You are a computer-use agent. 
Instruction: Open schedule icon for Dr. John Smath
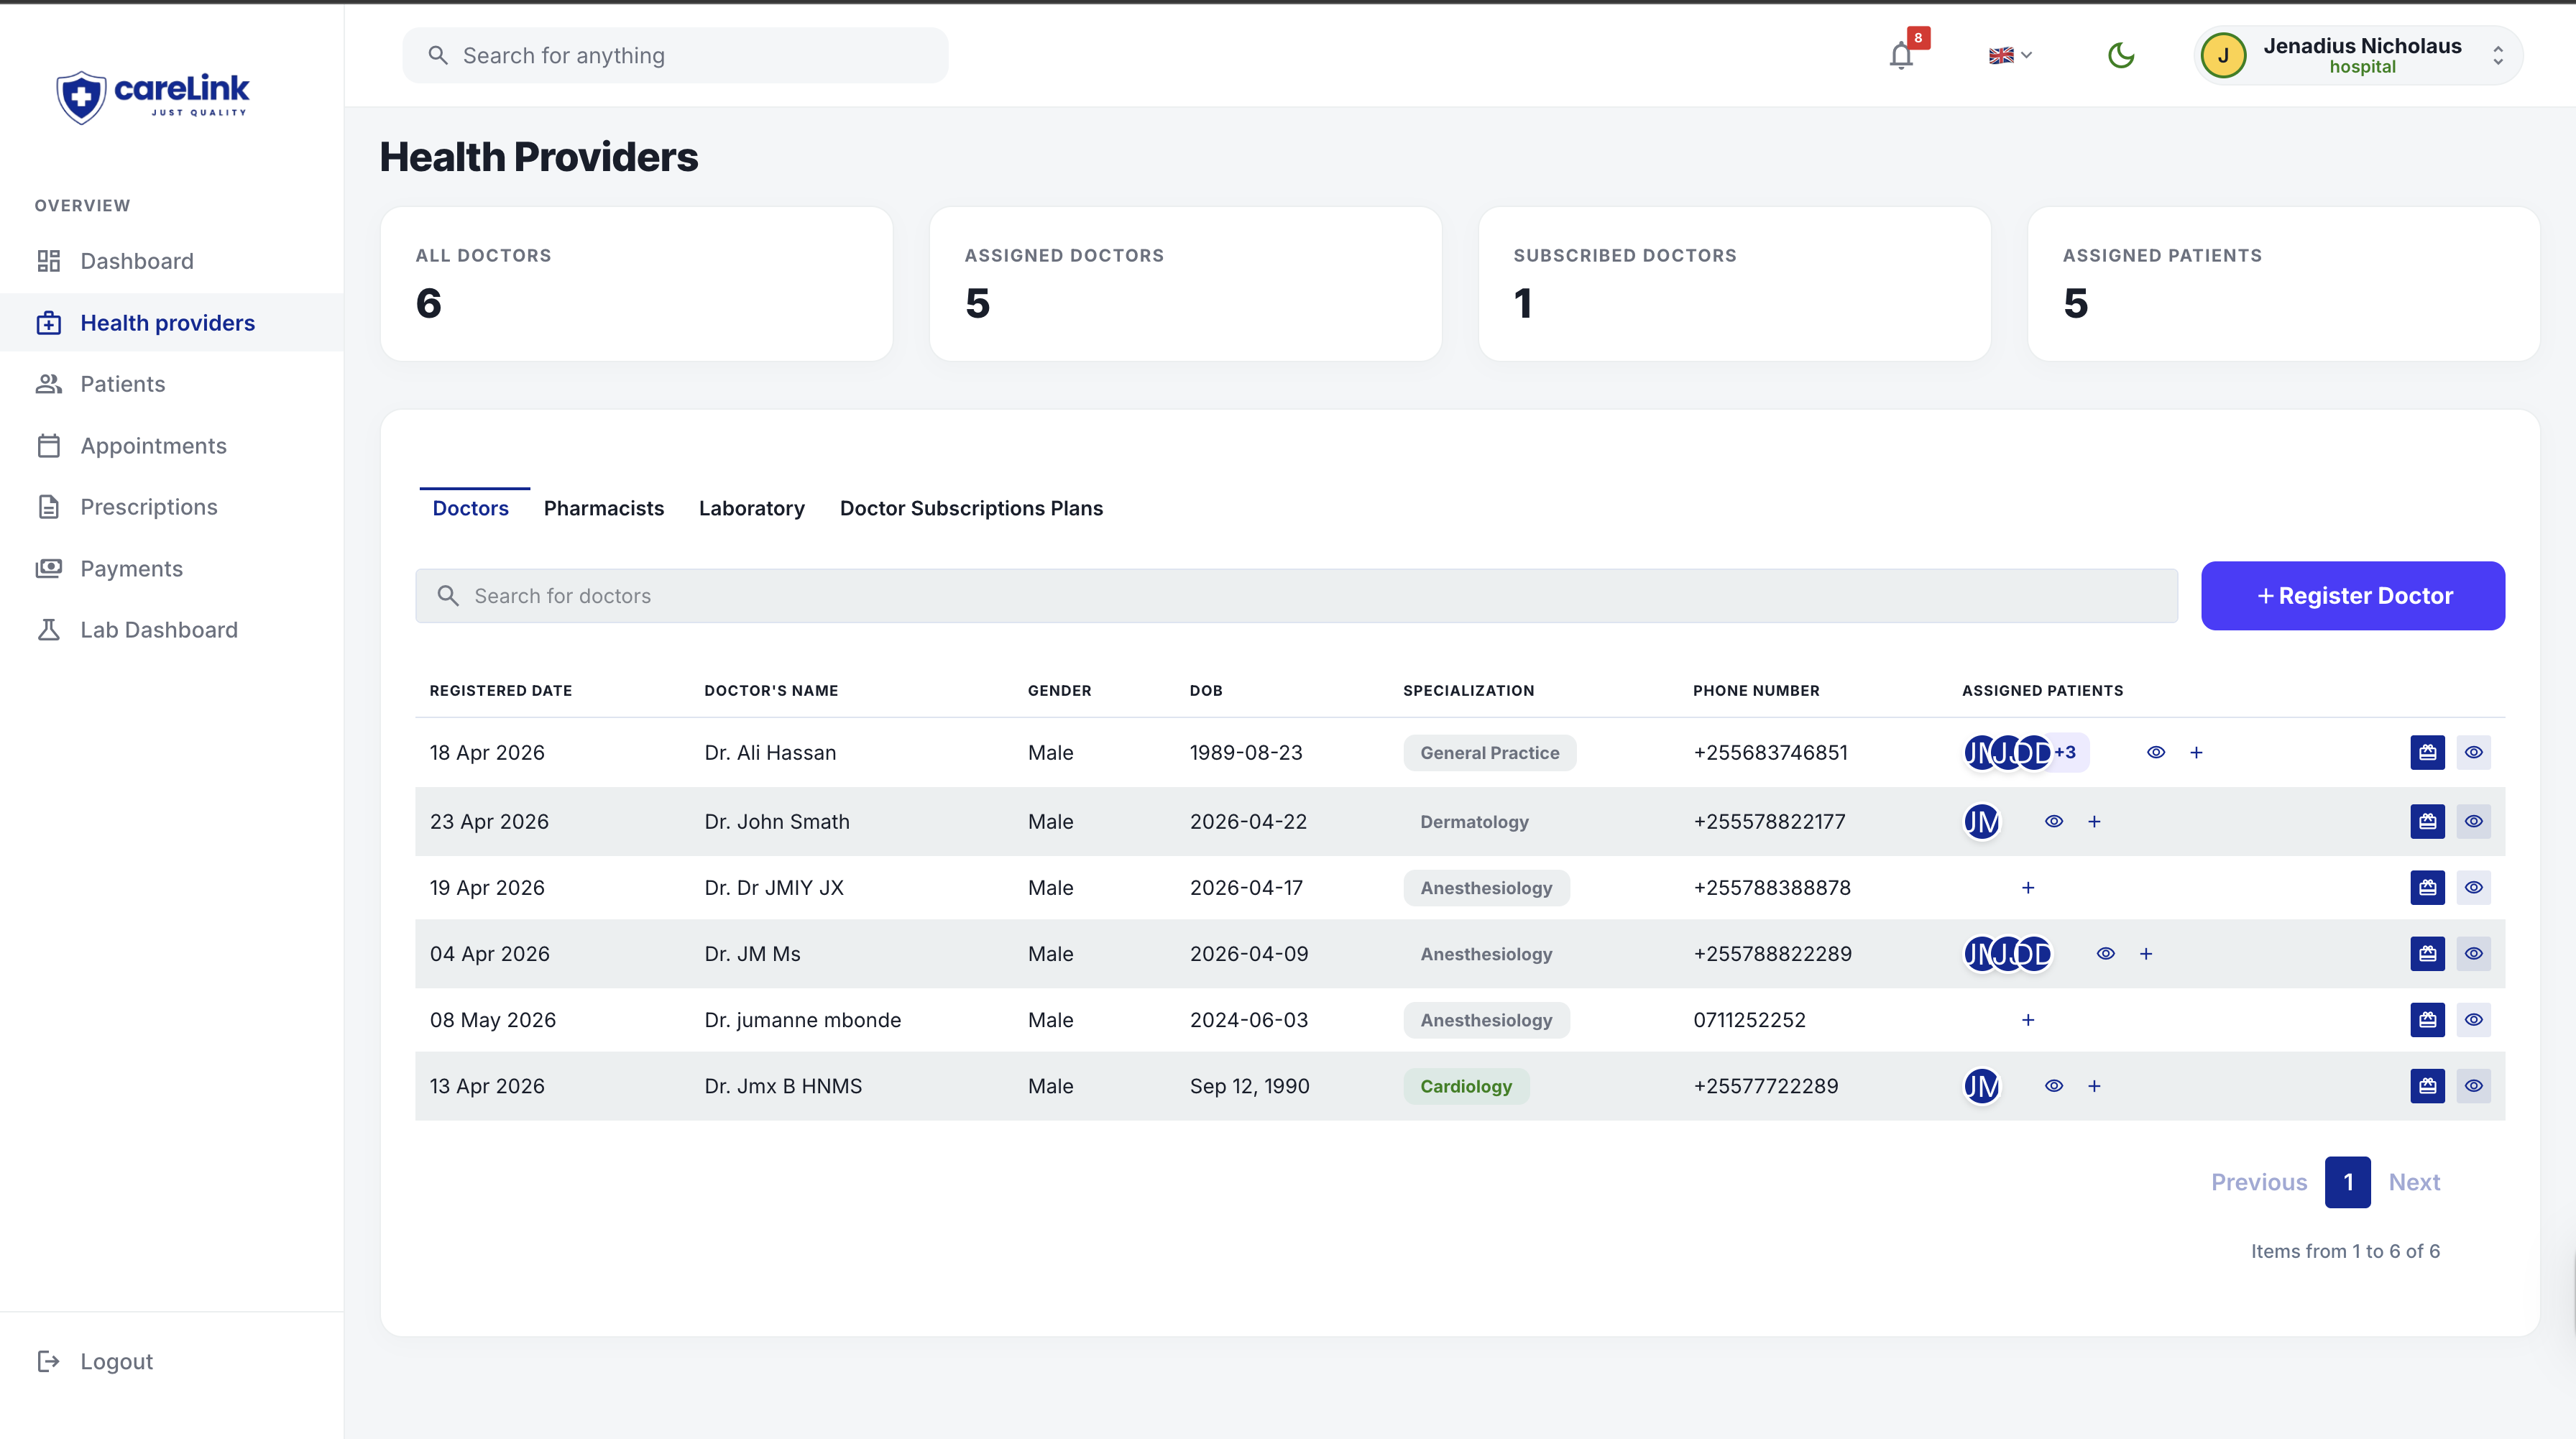2427,821
